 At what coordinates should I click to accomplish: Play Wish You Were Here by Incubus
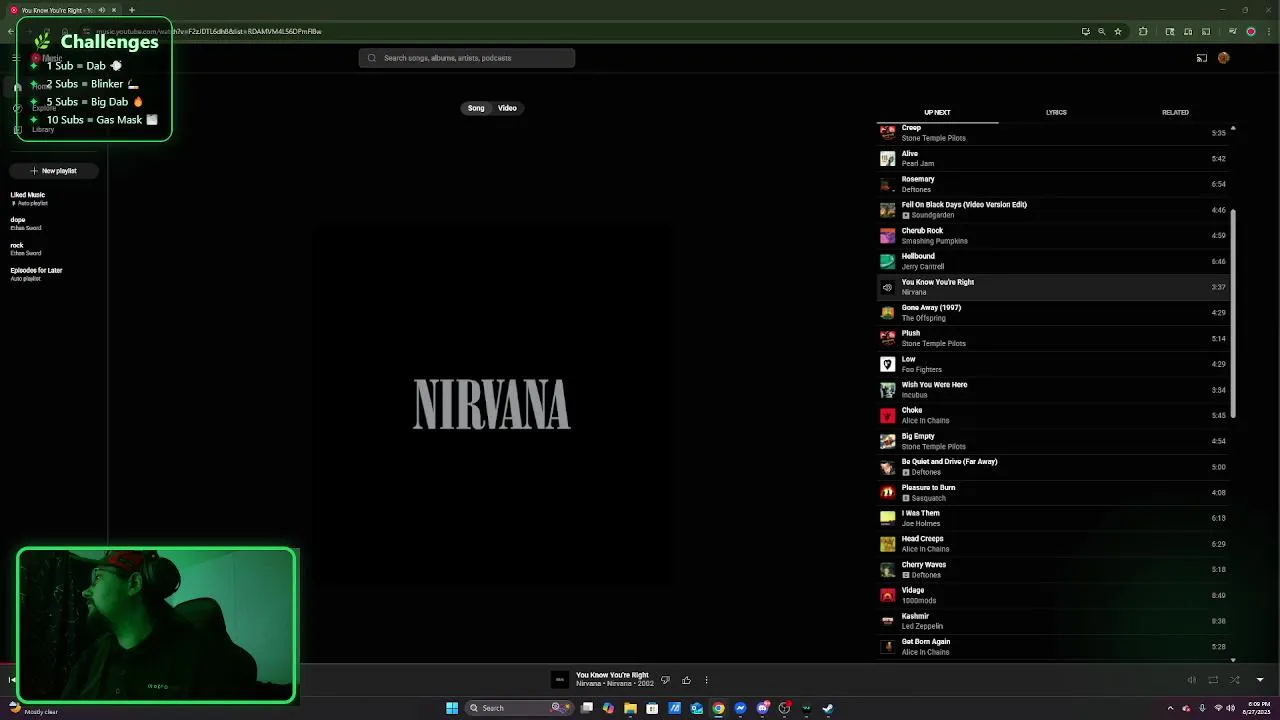click(x=1055, y=390)
